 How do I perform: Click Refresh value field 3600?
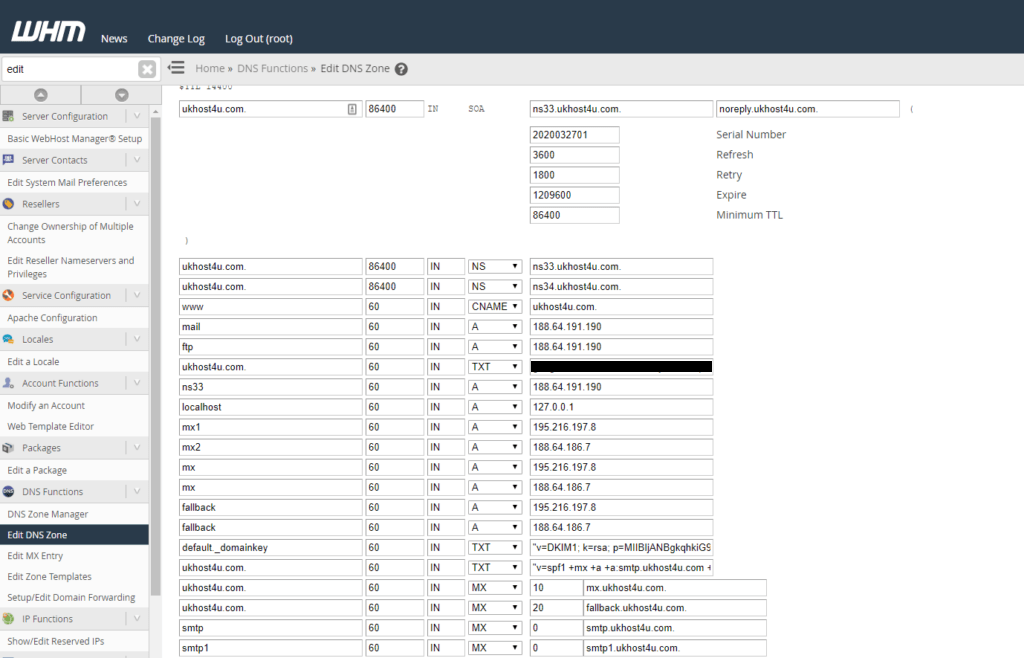click(575, 155)
